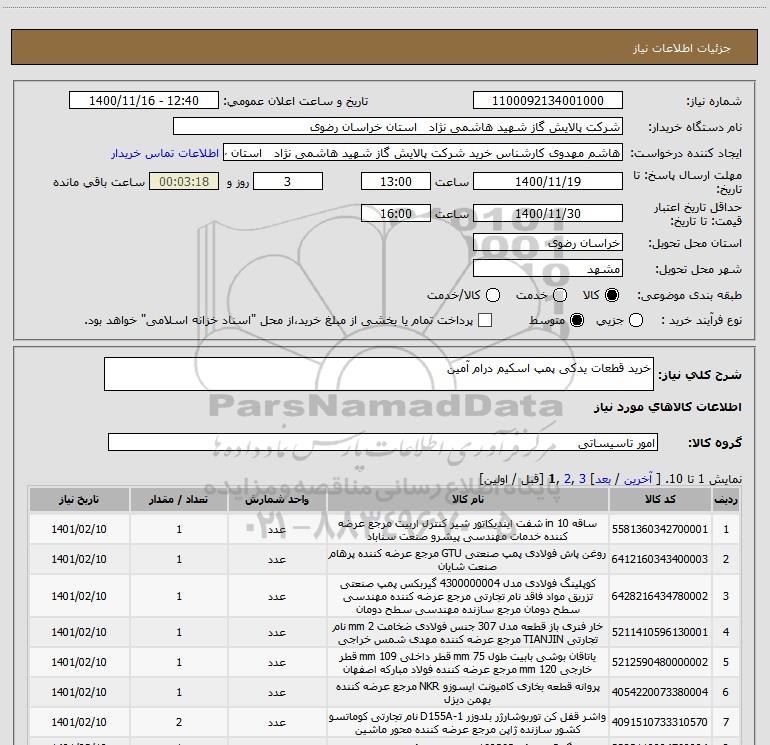Click quantity 2 in row 7
770x745 pixels.
coord(179,722)
